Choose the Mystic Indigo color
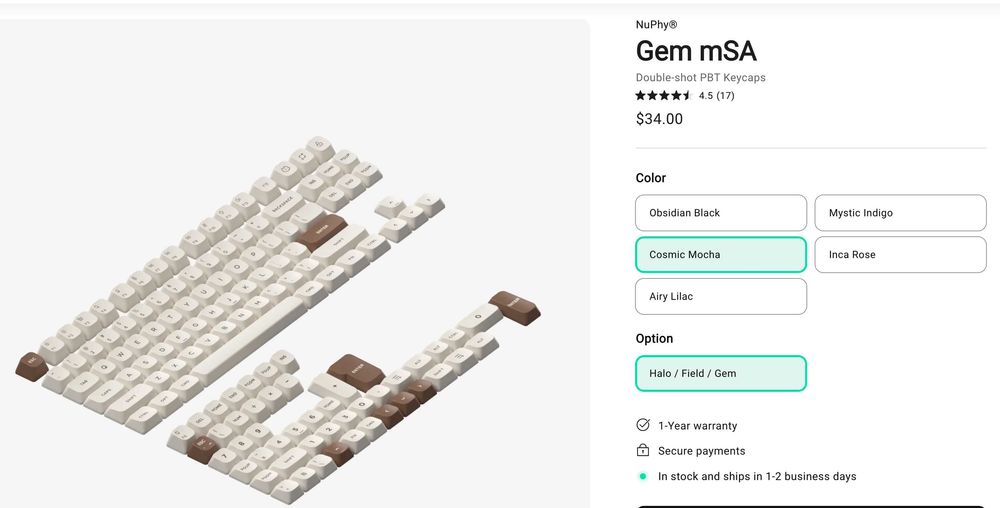 (x=900, y=213)
